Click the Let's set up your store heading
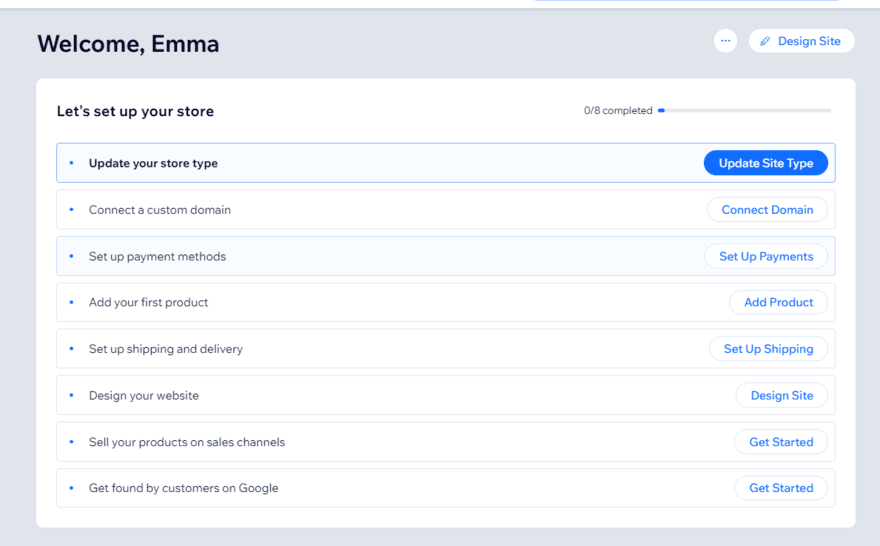Screen dimensions: 880x546 tap(135, 111)
